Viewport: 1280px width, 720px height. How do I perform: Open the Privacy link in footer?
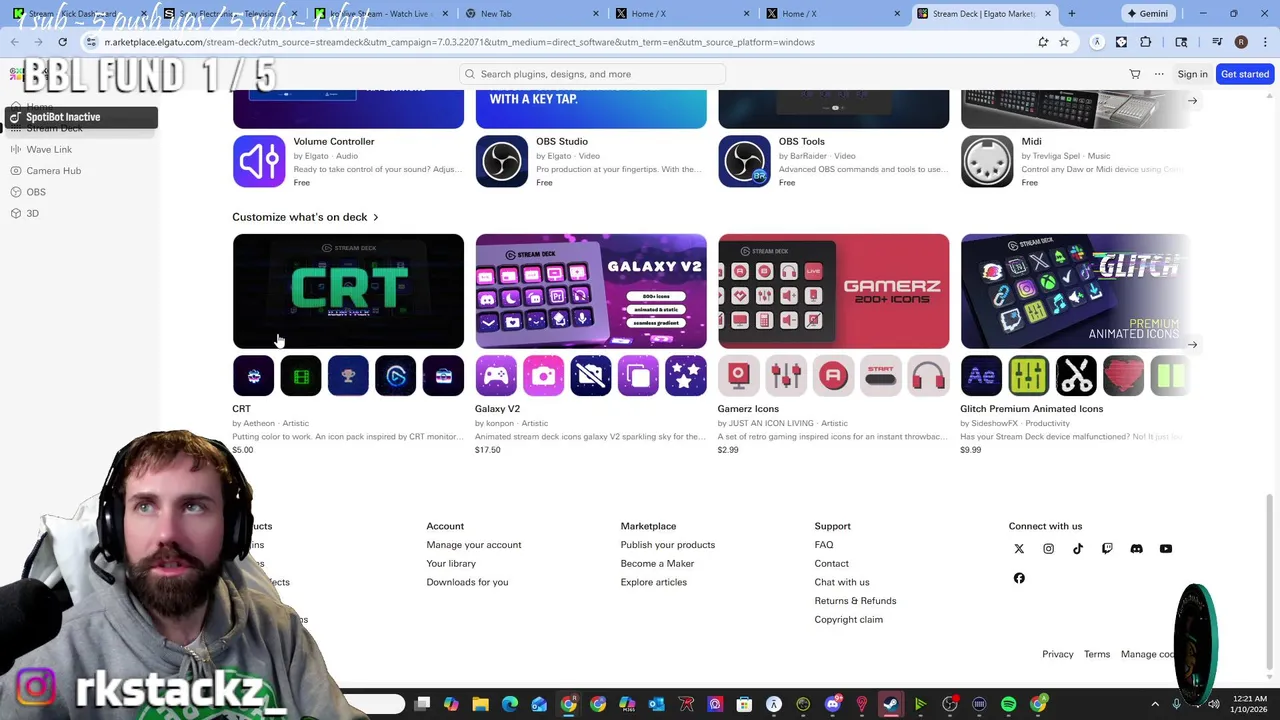tap(1058, 654)
